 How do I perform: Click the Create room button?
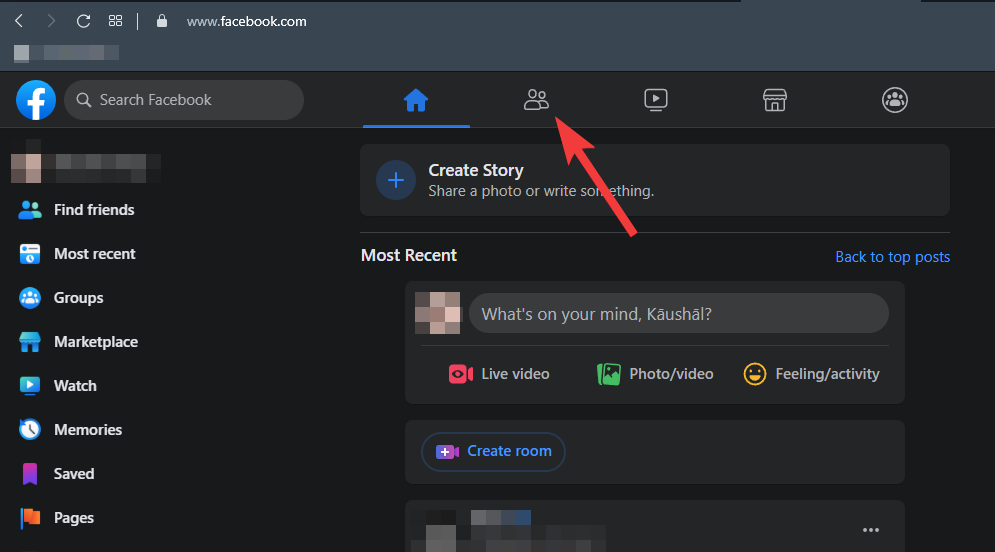tap(493, 452)
